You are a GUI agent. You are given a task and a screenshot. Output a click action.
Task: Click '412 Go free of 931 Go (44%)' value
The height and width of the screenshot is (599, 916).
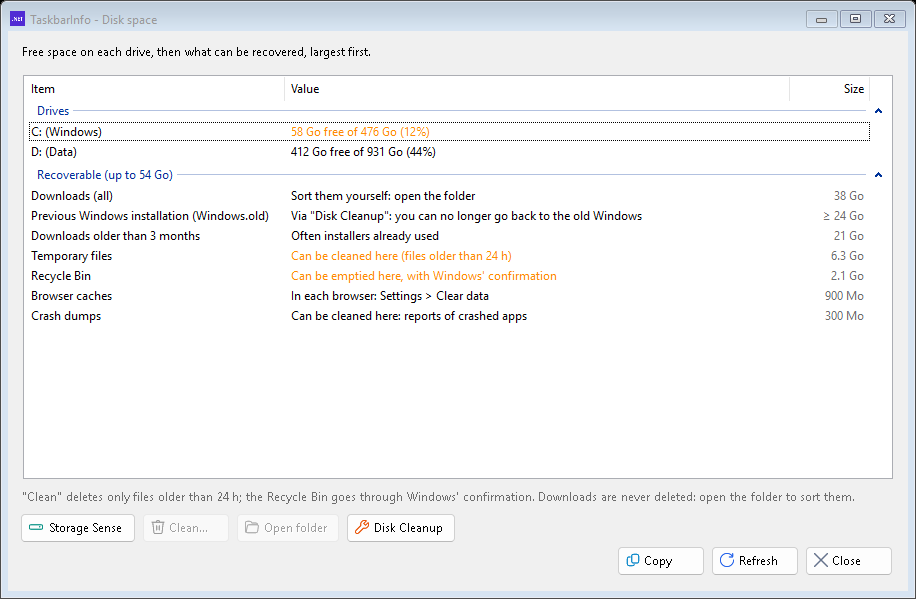coord(363,152)
